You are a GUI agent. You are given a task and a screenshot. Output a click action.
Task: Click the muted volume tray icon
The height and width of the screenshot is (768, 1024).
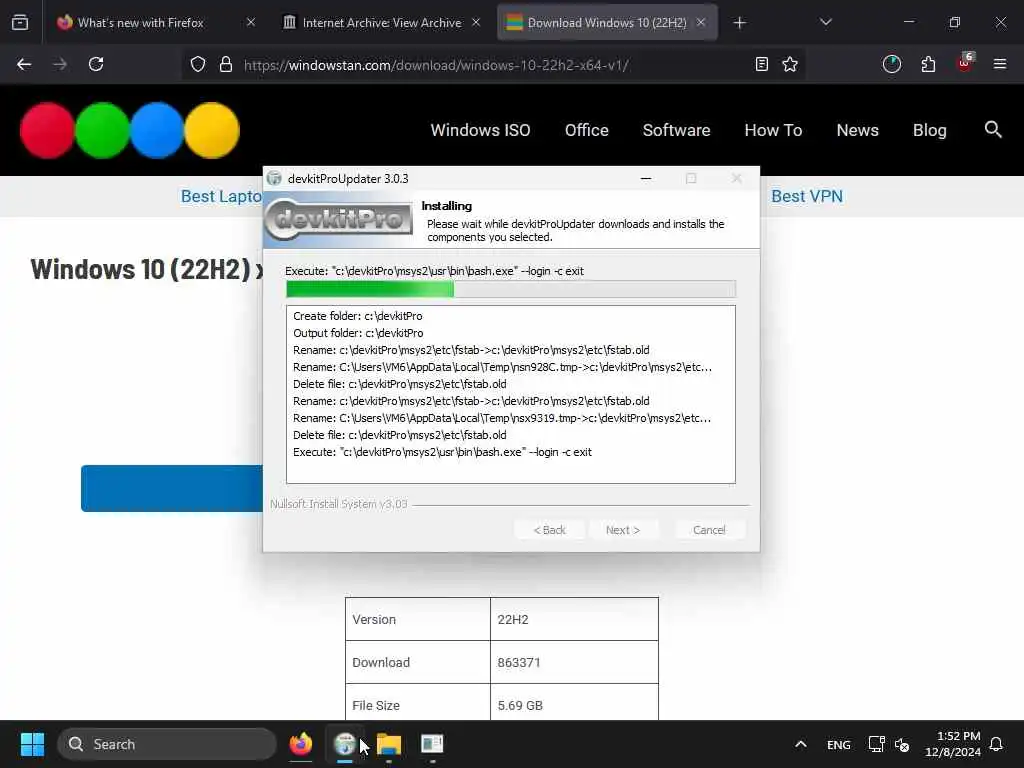tap(902, 744)
